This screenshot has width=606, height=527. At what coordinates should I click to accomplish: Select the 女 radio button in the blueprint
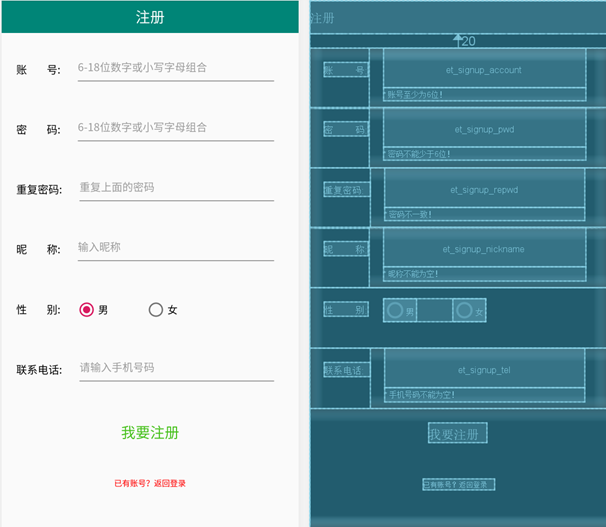point(469,310)
